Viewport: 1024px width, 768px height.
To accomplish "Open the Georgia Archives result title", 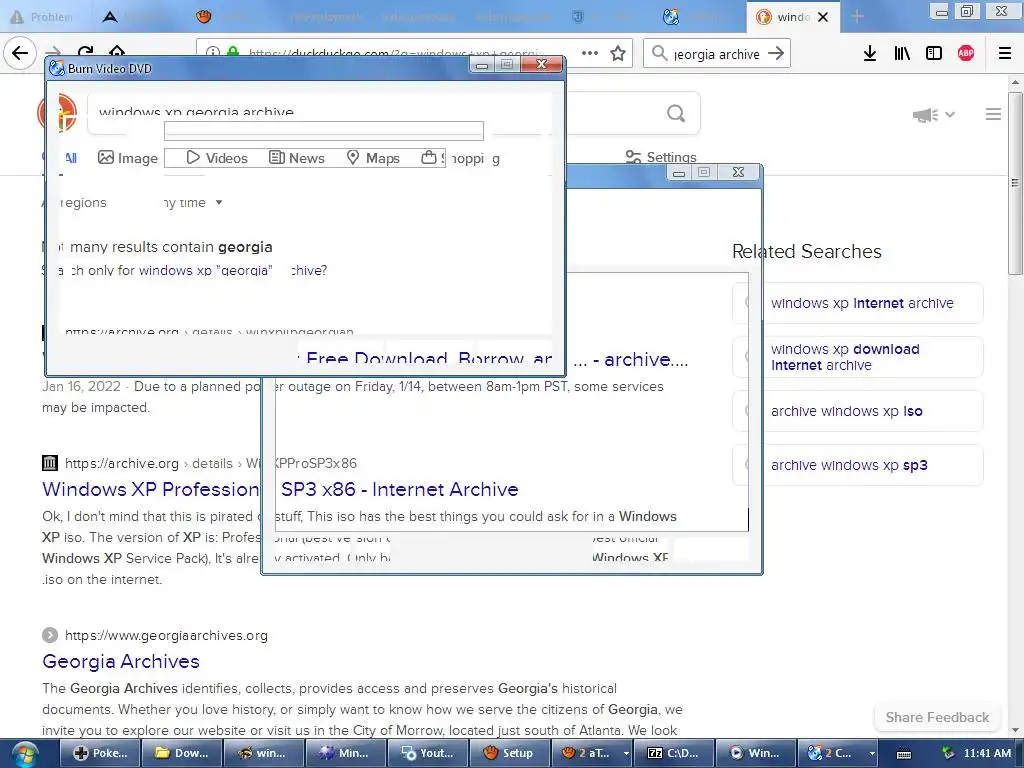I will [121, 661].
